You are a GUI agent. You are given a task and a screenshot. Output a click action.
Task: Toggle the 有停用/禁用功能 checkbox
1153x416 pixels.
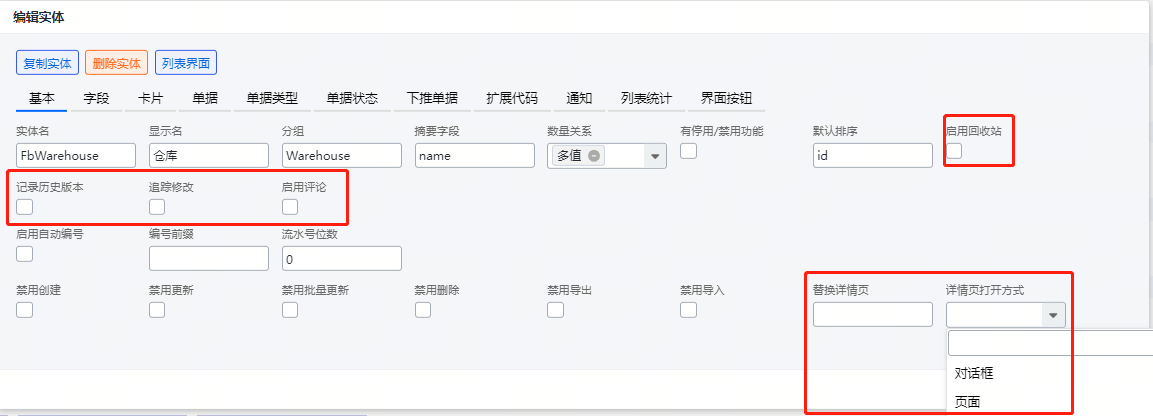tap(688, 151)
